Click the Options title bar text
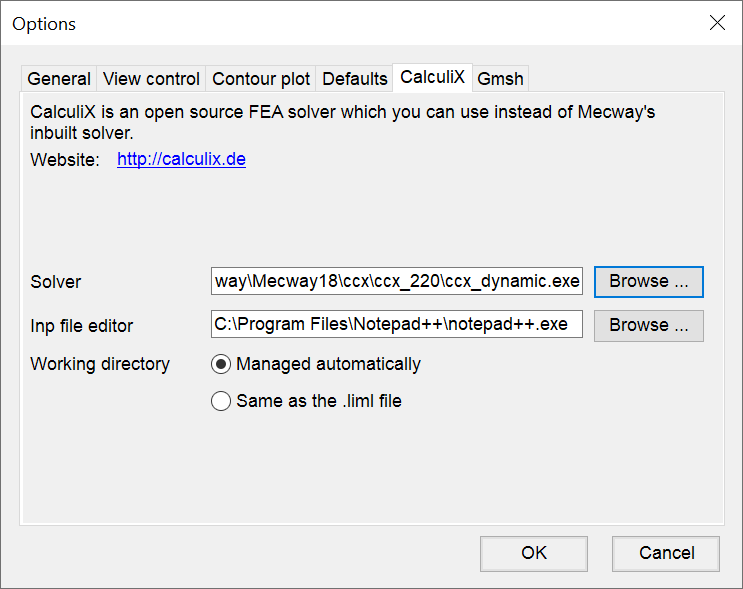The width and height of the screenshot is (743, 589). point(44,24)
